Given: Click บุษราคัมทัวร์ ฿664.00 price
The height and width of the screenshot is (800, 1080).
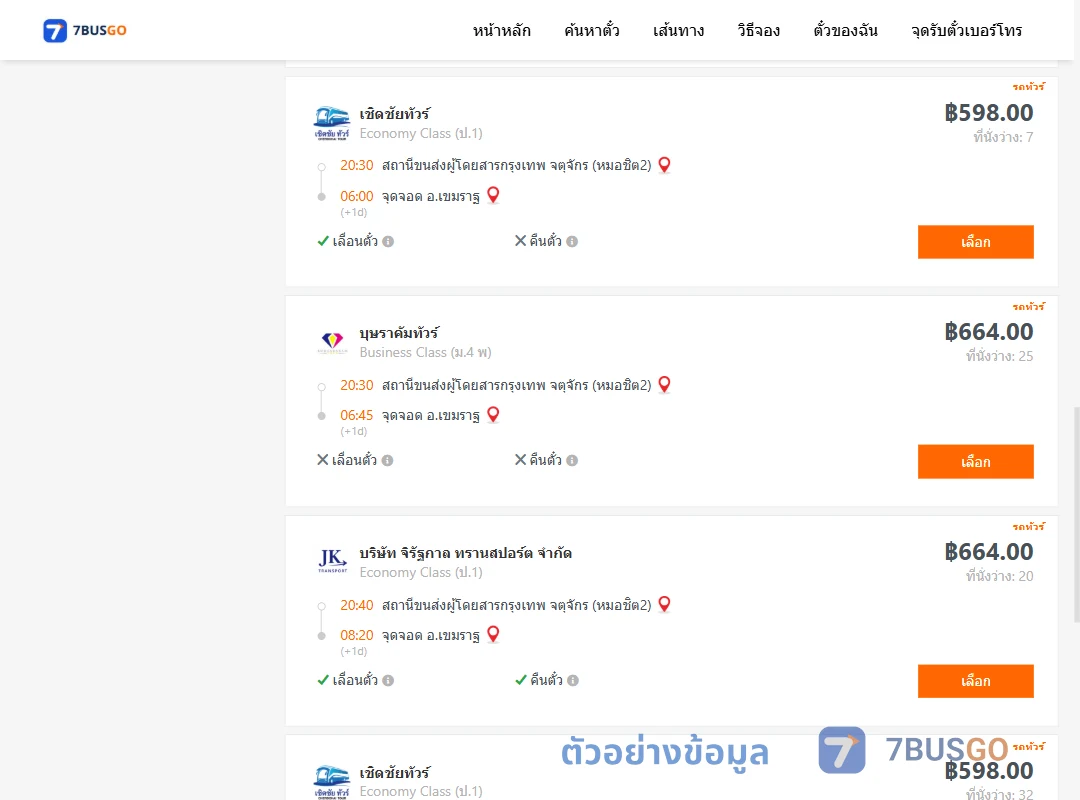Looking at the screenshot, I should 989,331.
